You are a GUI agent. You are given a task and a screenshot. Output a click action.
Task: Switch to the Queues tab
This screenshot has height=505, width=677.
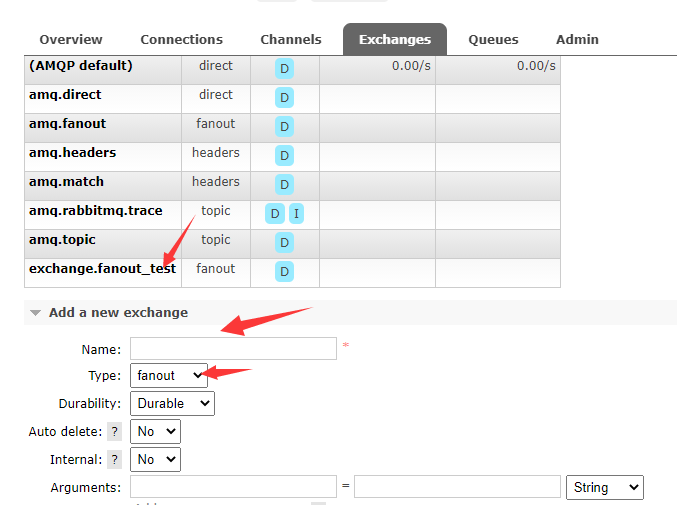click(493, 40)
